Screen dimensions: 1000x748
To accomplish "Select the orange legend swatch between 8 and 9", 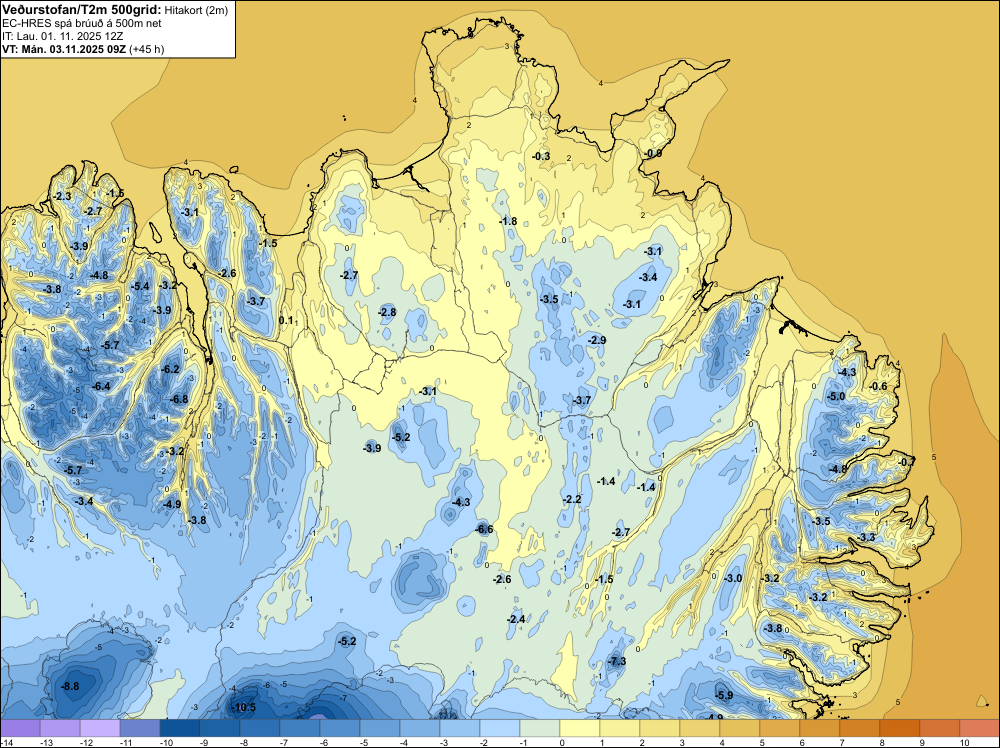I will (x=899, y=728).
